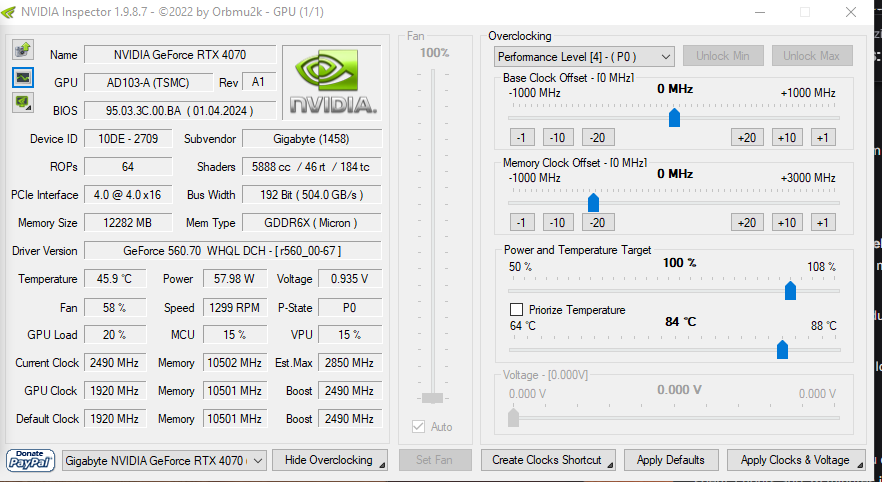
Task: Click the Set Fan button
Action: coord(434,460)
